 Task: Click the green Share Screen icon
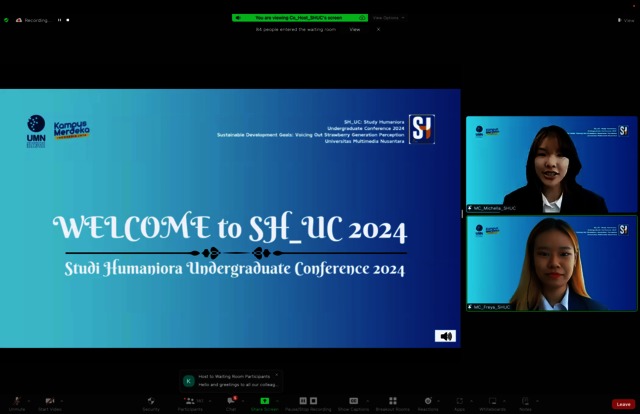click(x=264, y=401)
